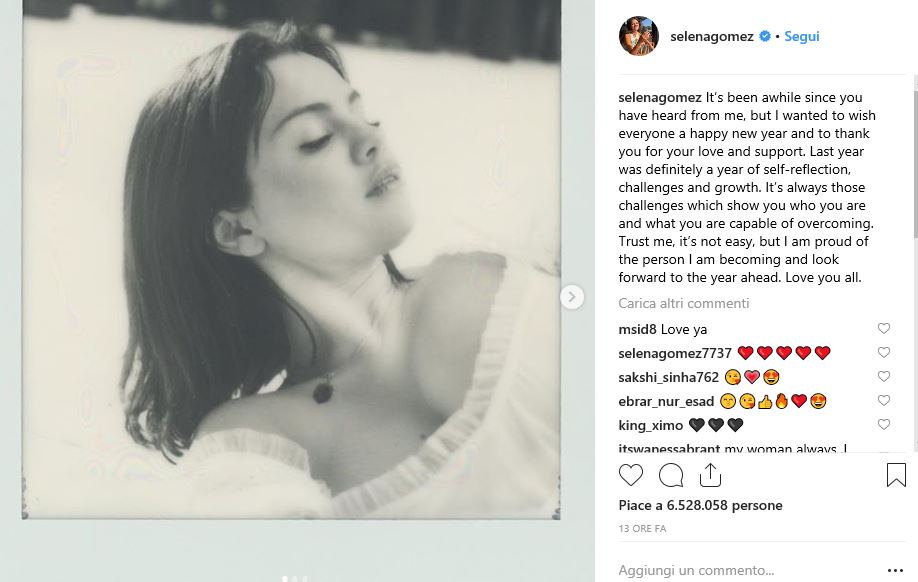Like sakshi_sinha762's comment
The height and width of the screenshot is (582, 918).
point(884,377)
